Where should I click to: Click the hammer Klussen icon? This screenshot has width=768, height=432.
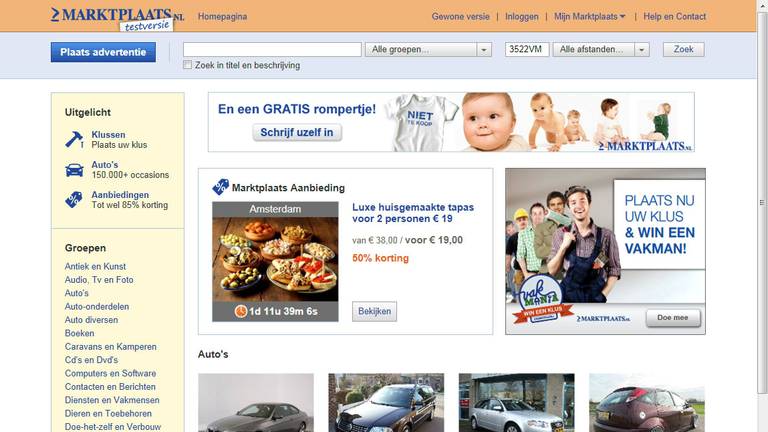[74, 139]
